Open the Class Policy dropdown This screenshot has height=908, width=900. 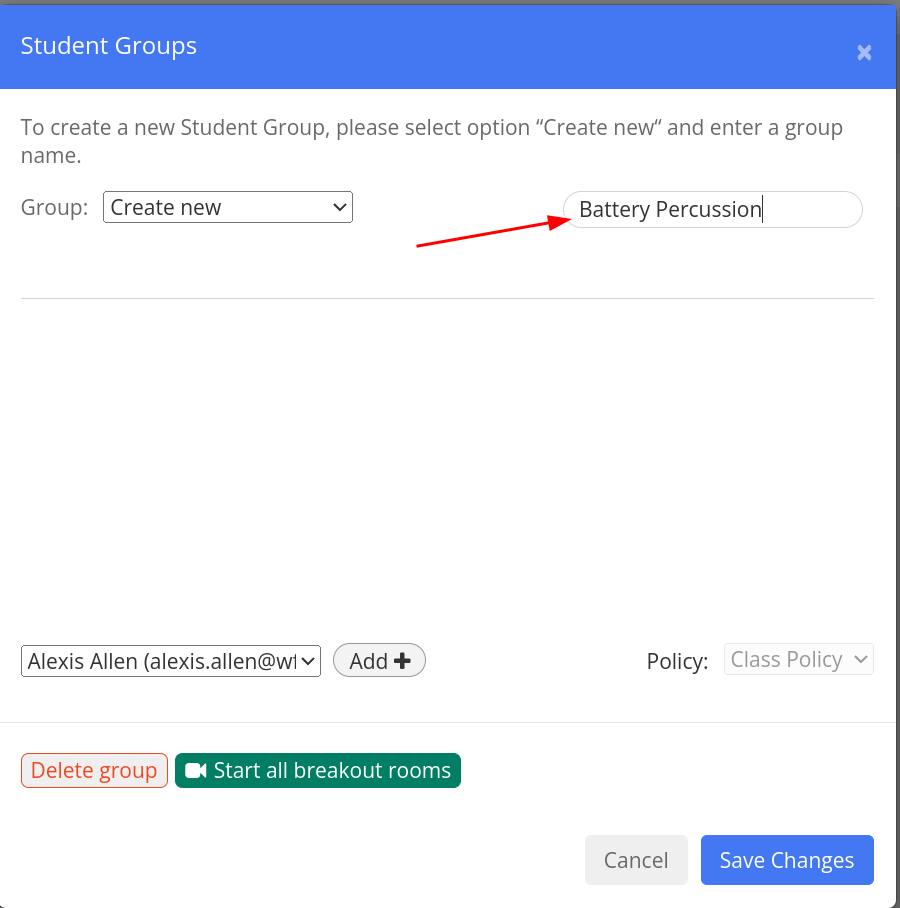(799, 660)
